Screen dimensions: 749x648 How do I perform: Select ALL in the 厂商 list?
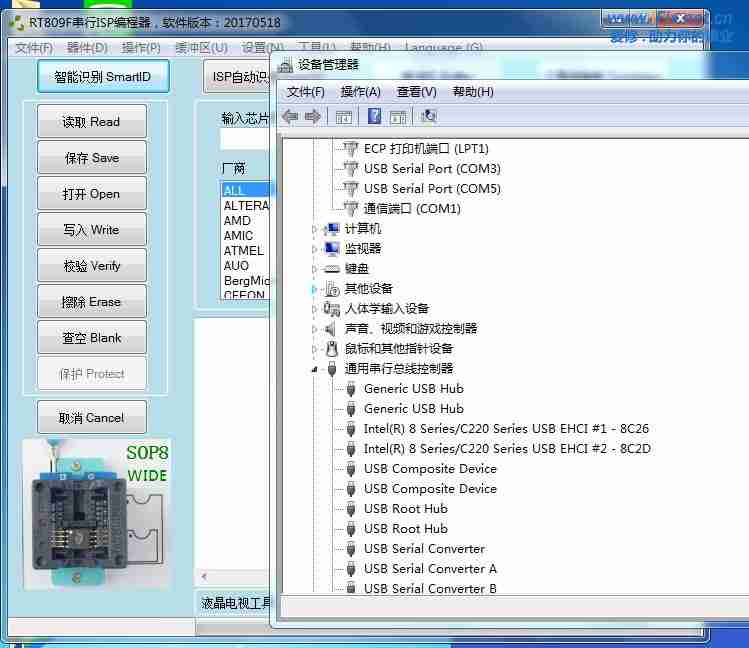[246, 190]
